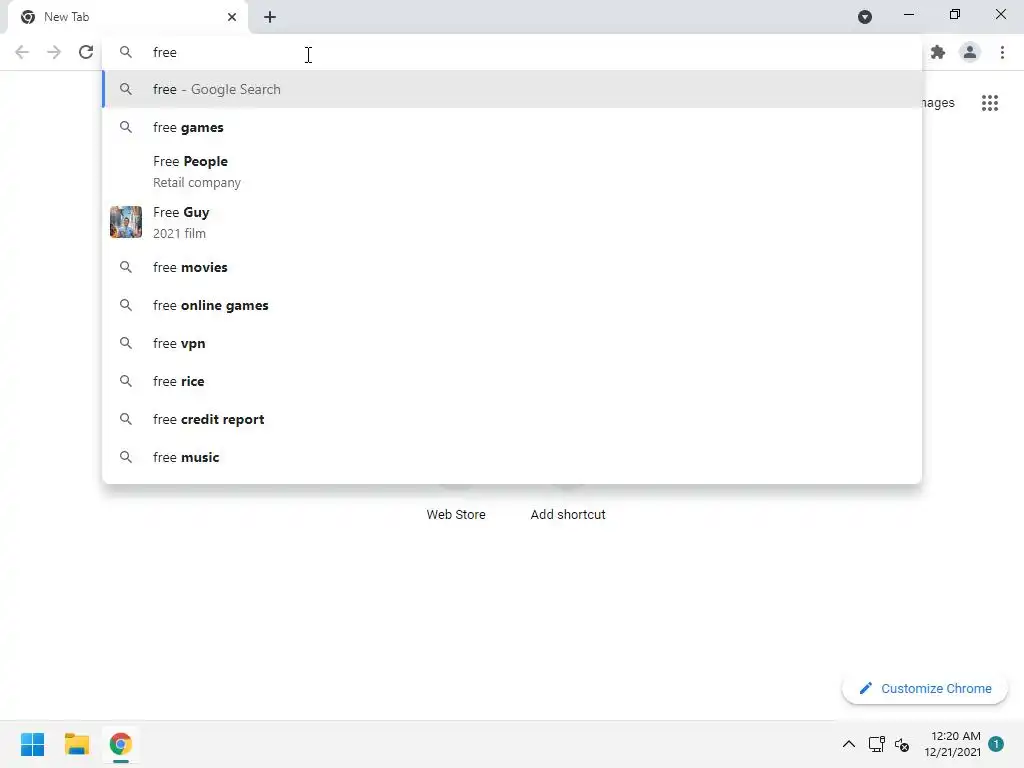Click the Chrome icon in the taskbar

tap(120, 744)
